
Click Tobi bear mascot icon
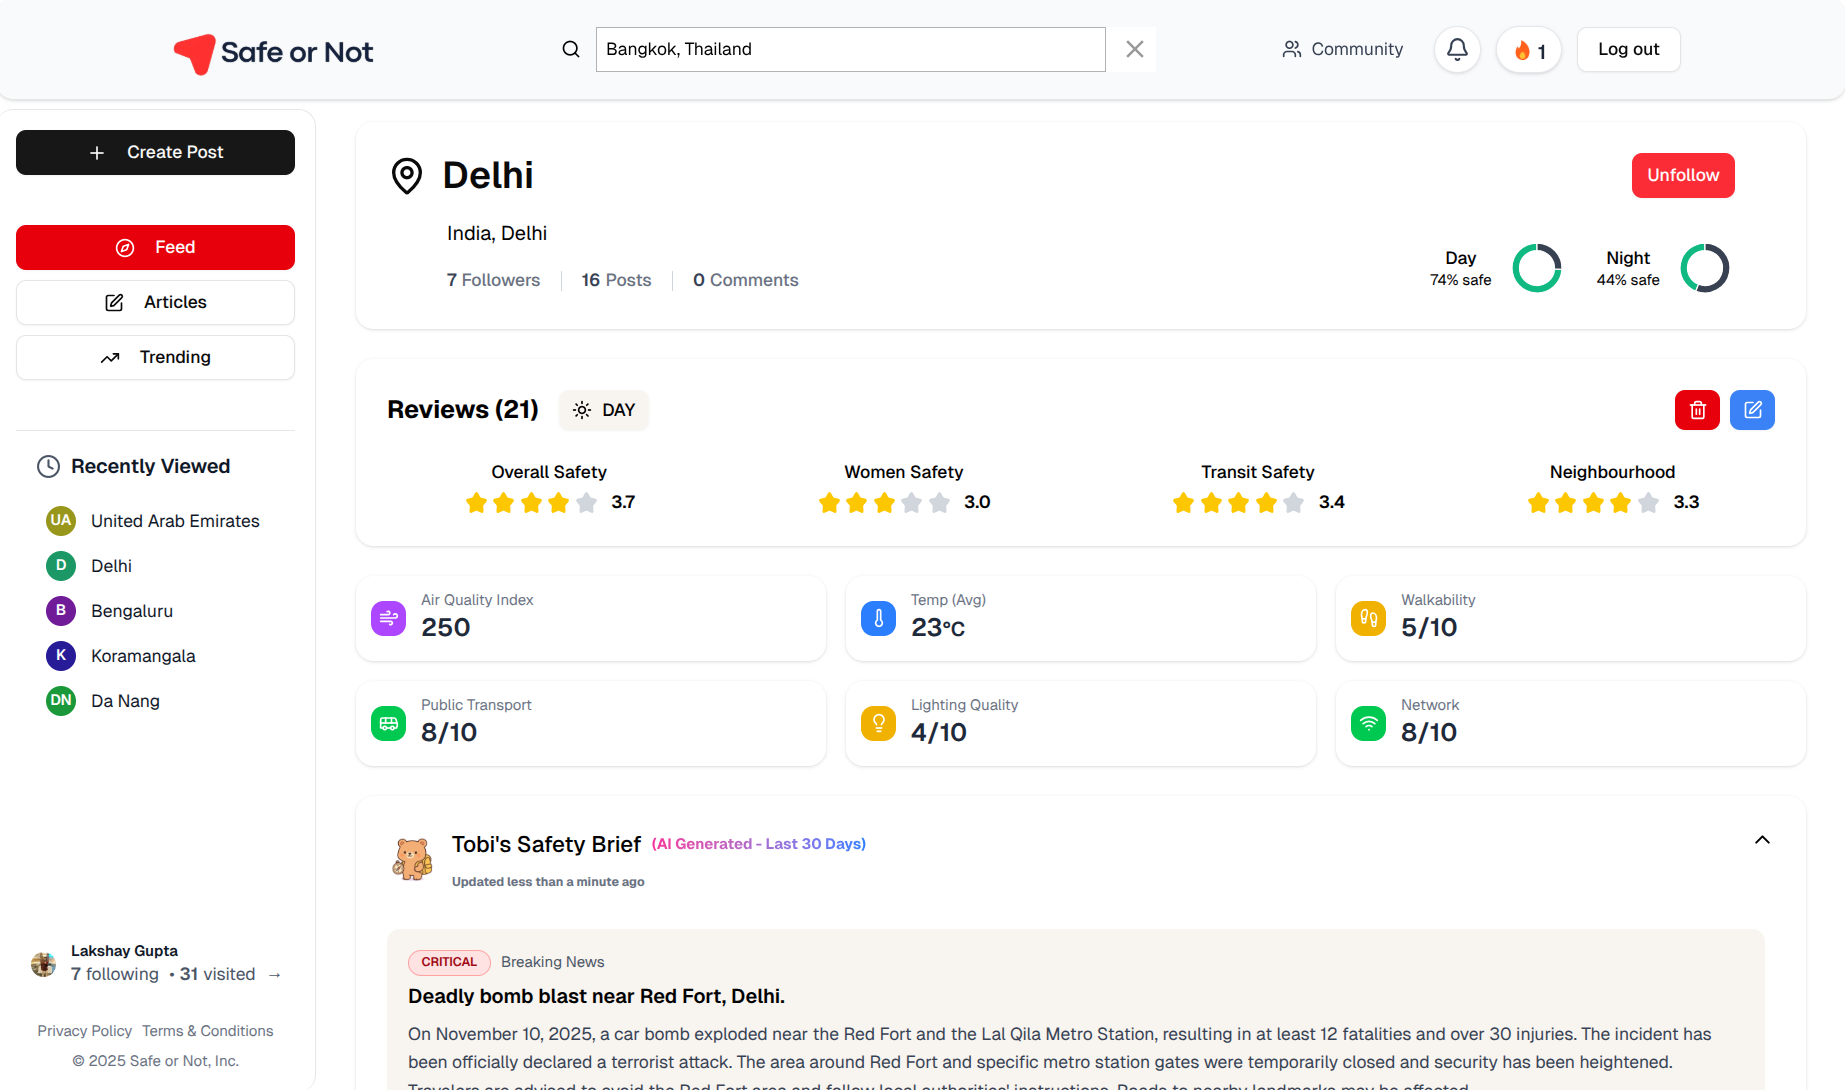[412, 860]
